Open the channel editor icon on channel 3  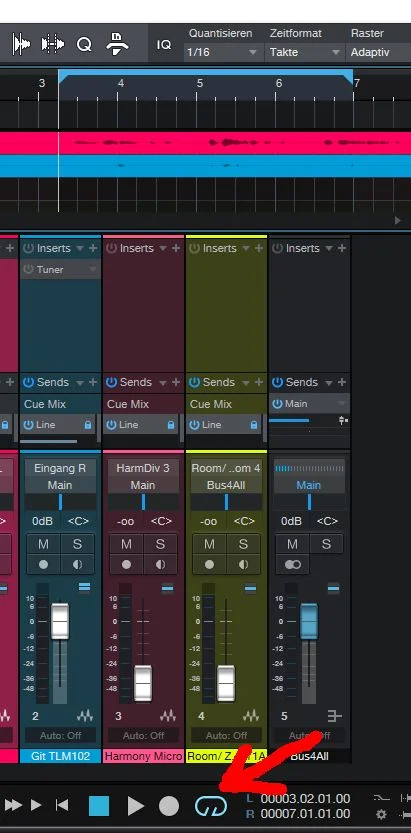click(168, 716)
